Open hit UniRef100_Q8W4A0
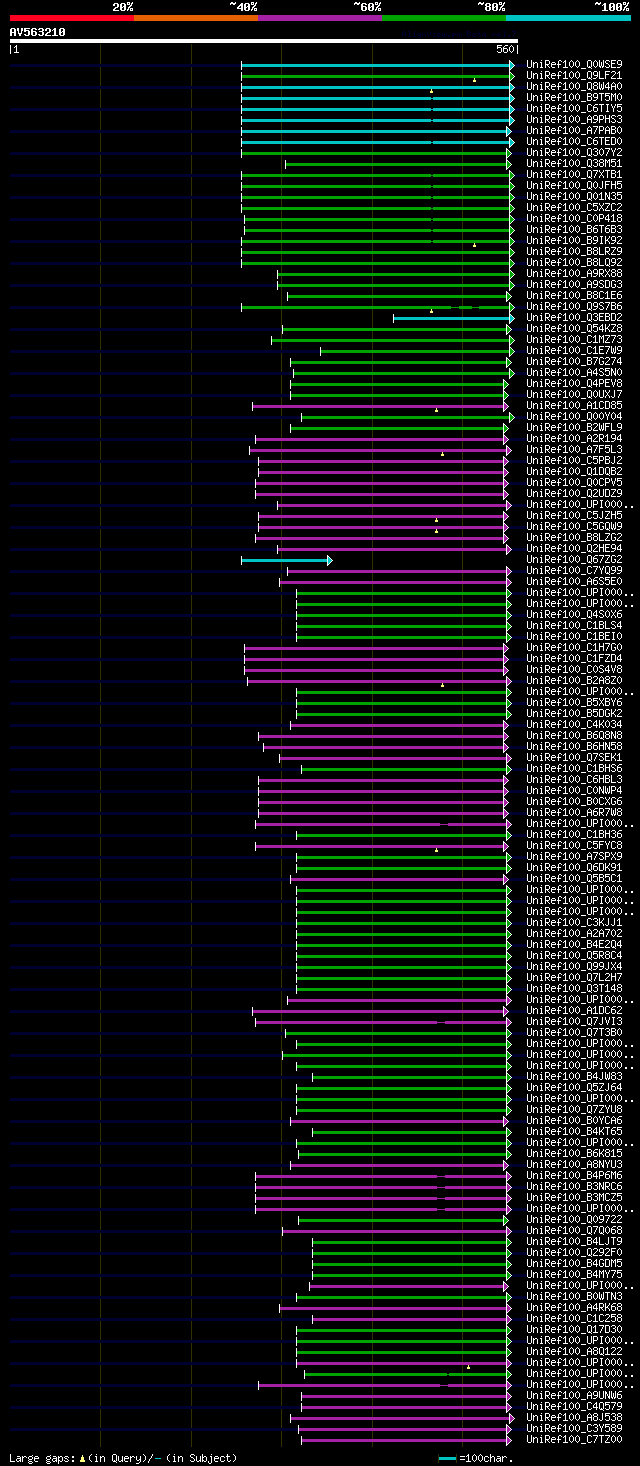This screenshot has width=640, height=1466. coord(574,86)
